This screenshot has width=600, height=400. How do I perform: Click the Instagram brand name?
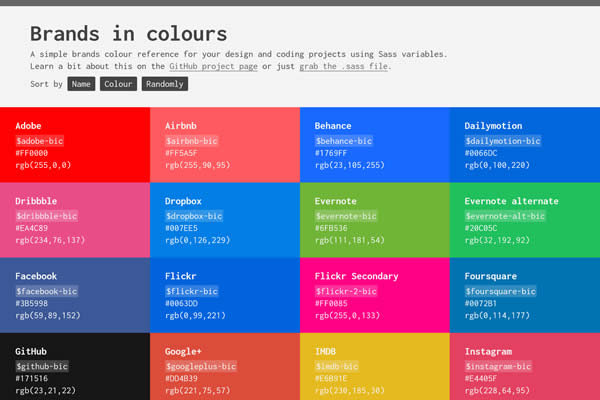click(x=488, y=351)
